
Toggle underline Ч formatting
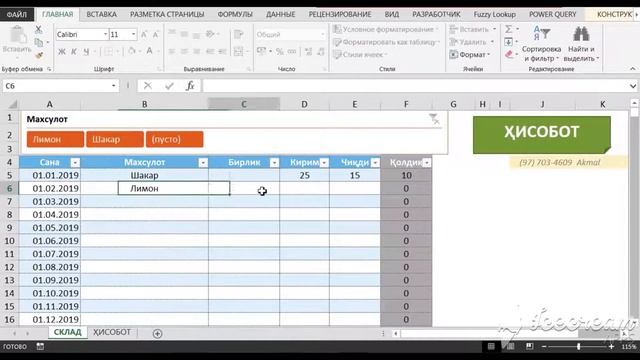click(x=86, y=51)
